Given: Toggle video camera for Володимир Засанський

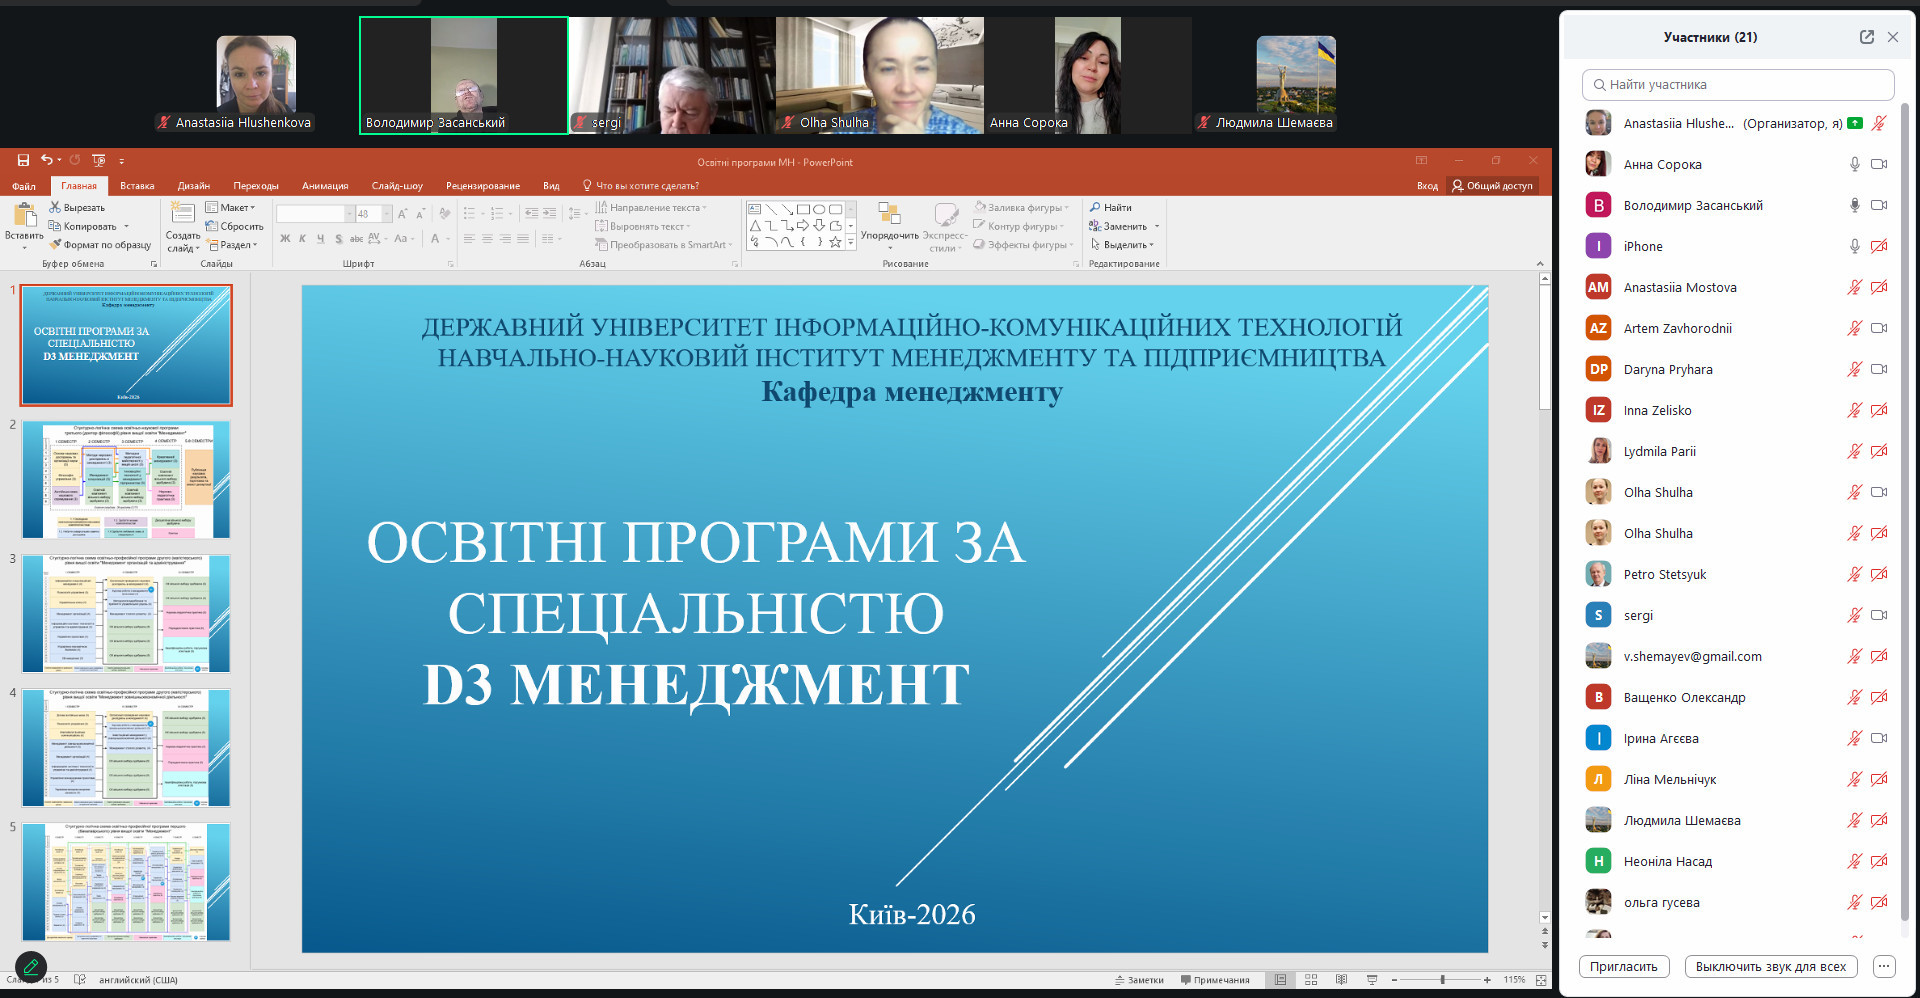Looking at the screenshot, I should click(x=1879, y=205).
